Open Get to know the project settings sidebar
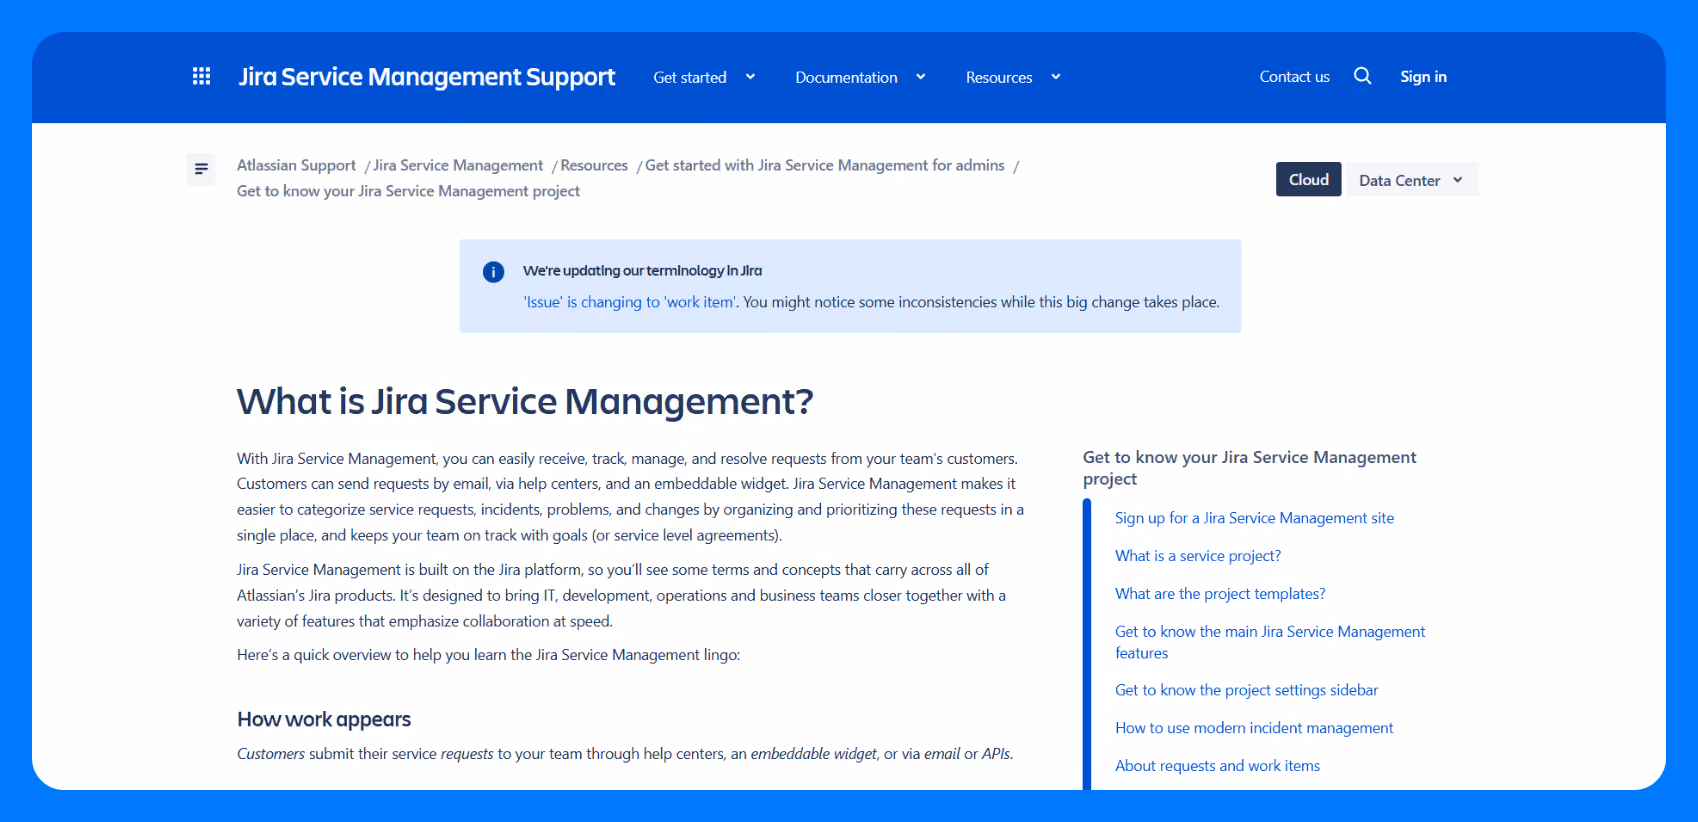Viewport: 1698px width, 822px height. pos(1246,690)
